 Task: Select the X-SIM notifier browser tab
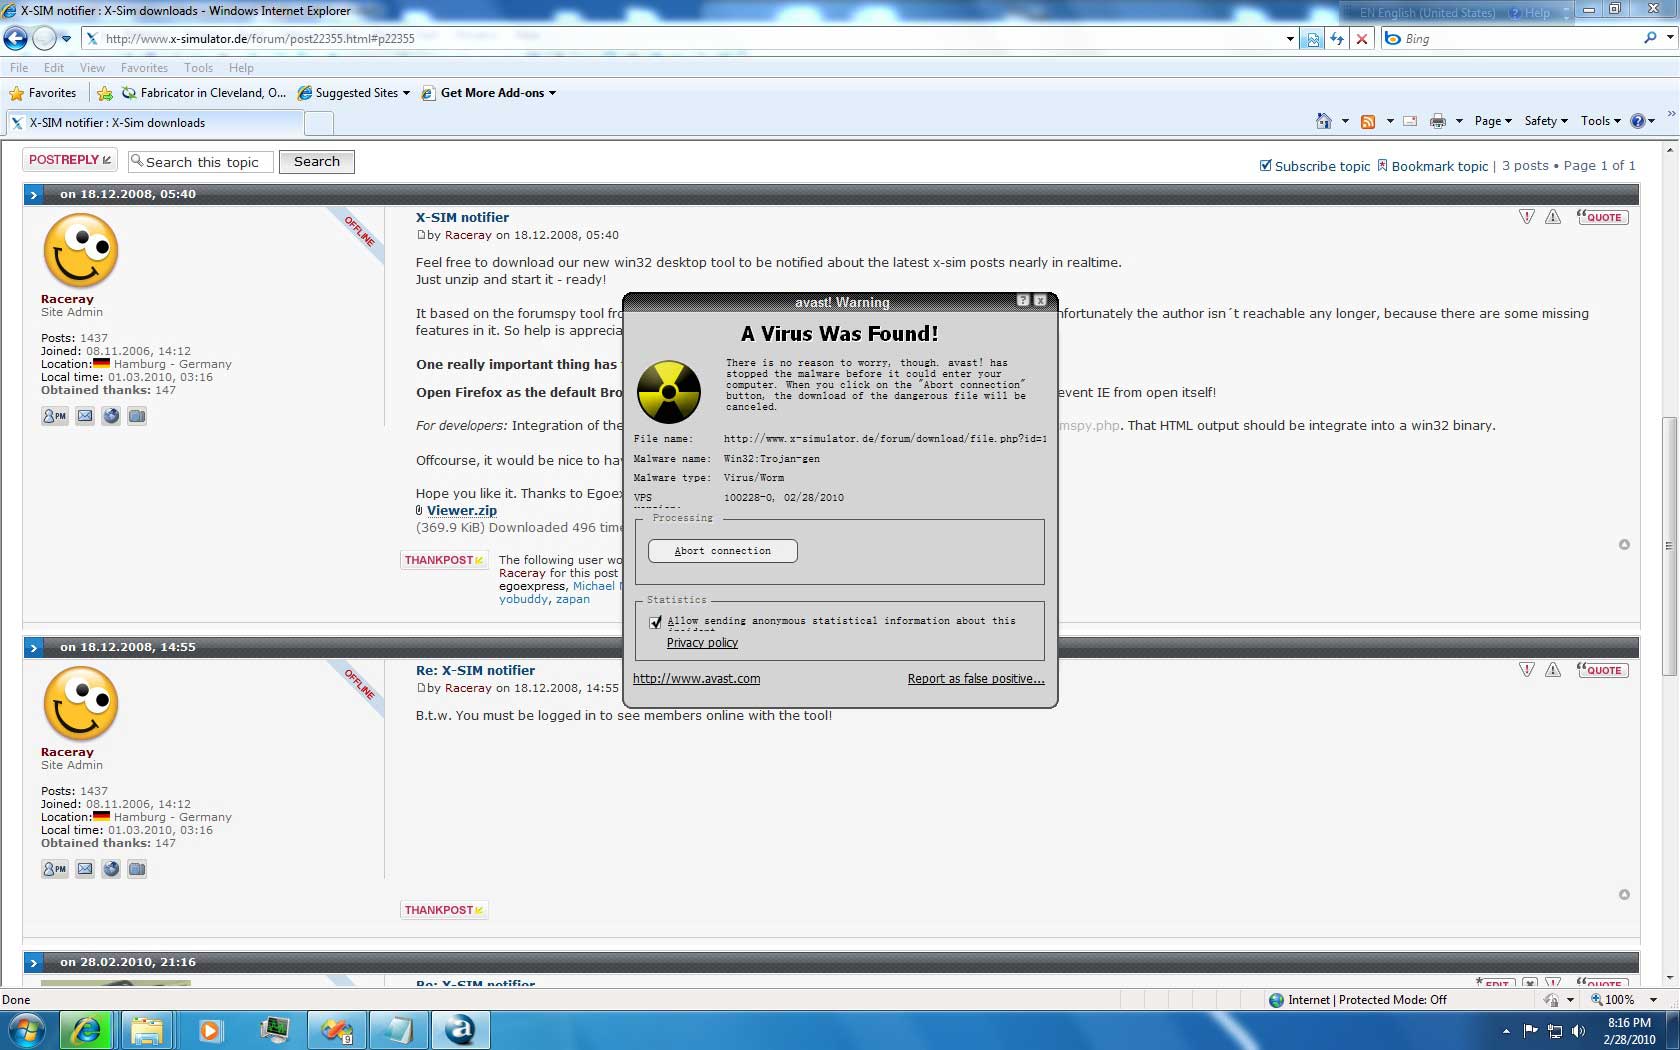pos(154,123)
